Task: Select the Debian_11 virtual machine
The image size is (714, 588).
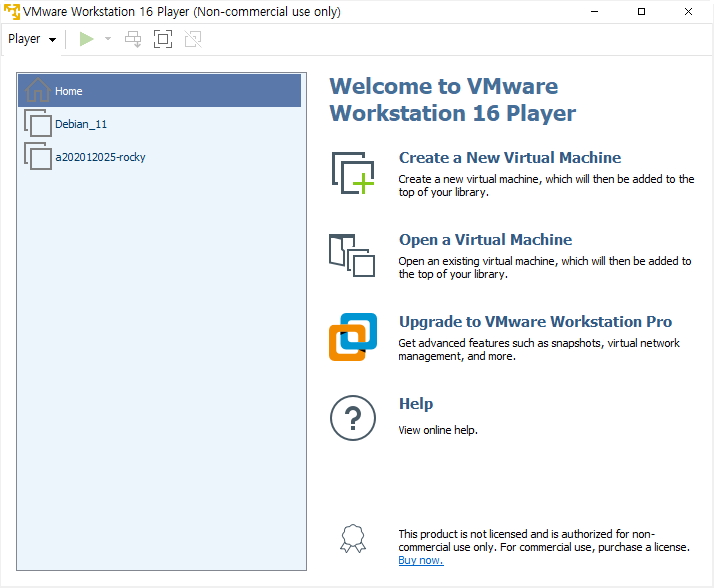Action: click(x=159, y=124)
